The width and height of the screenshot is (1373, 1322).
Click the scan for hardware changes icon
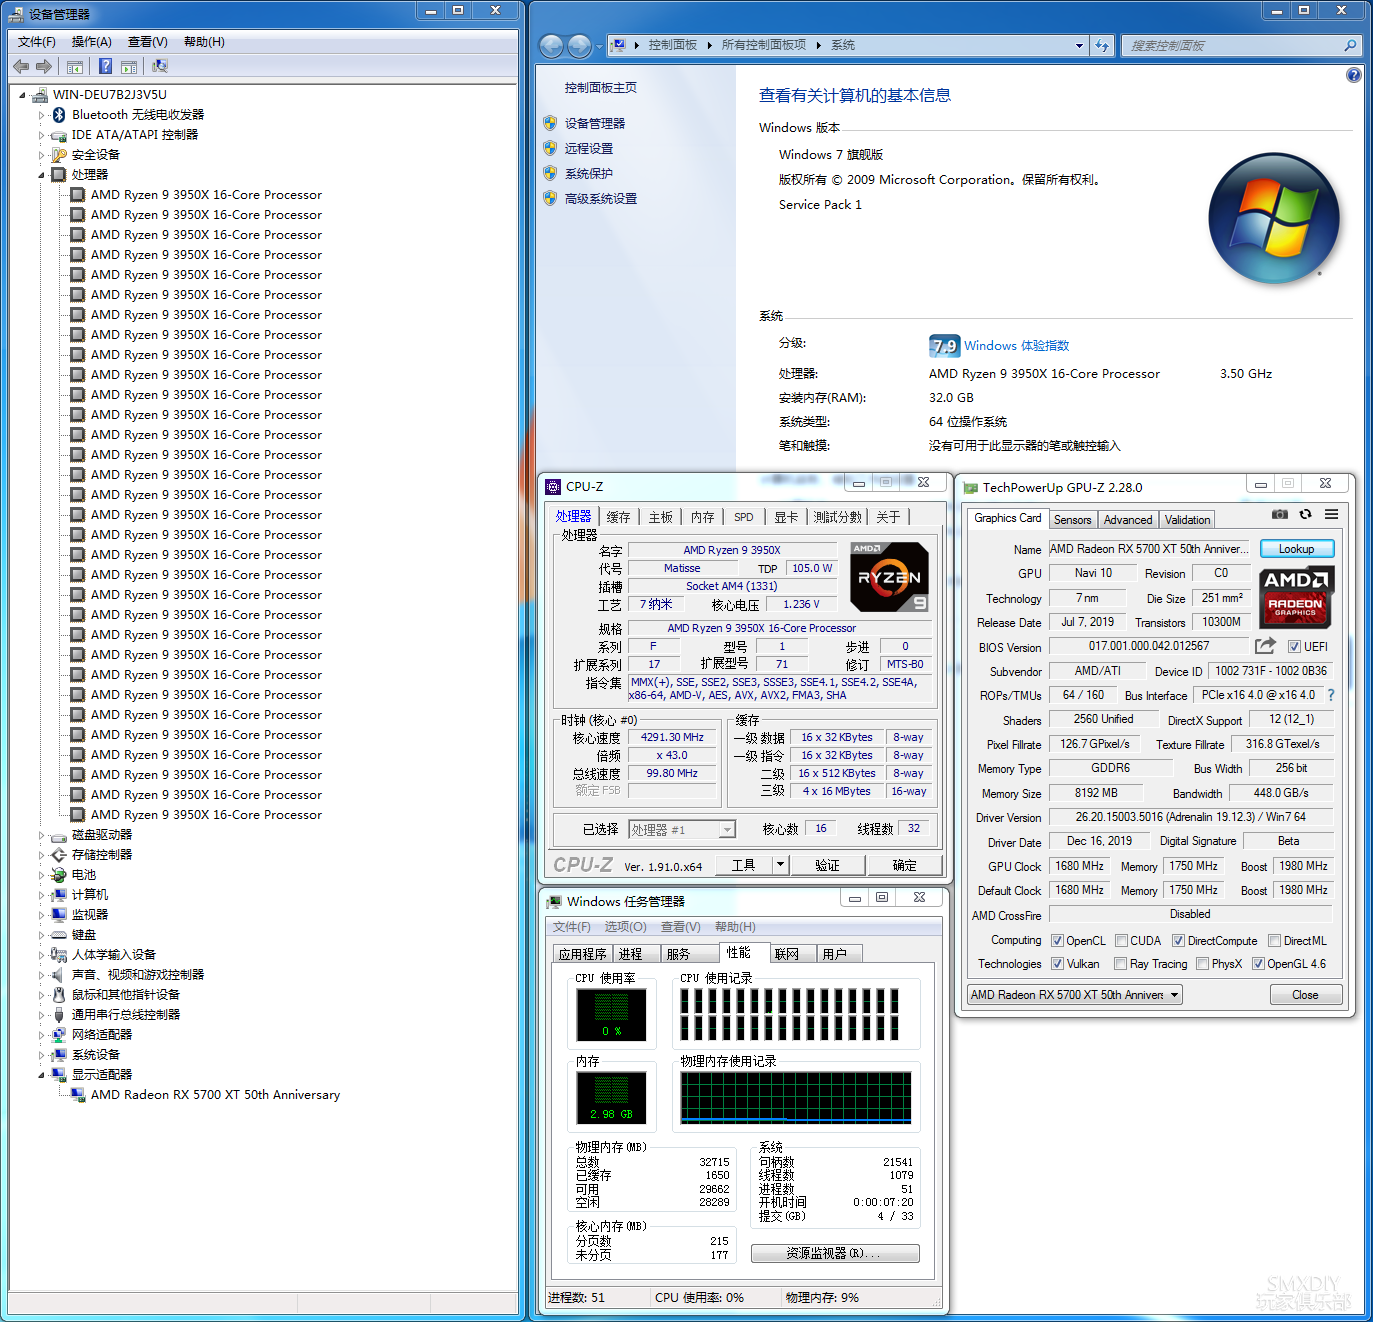159,66
